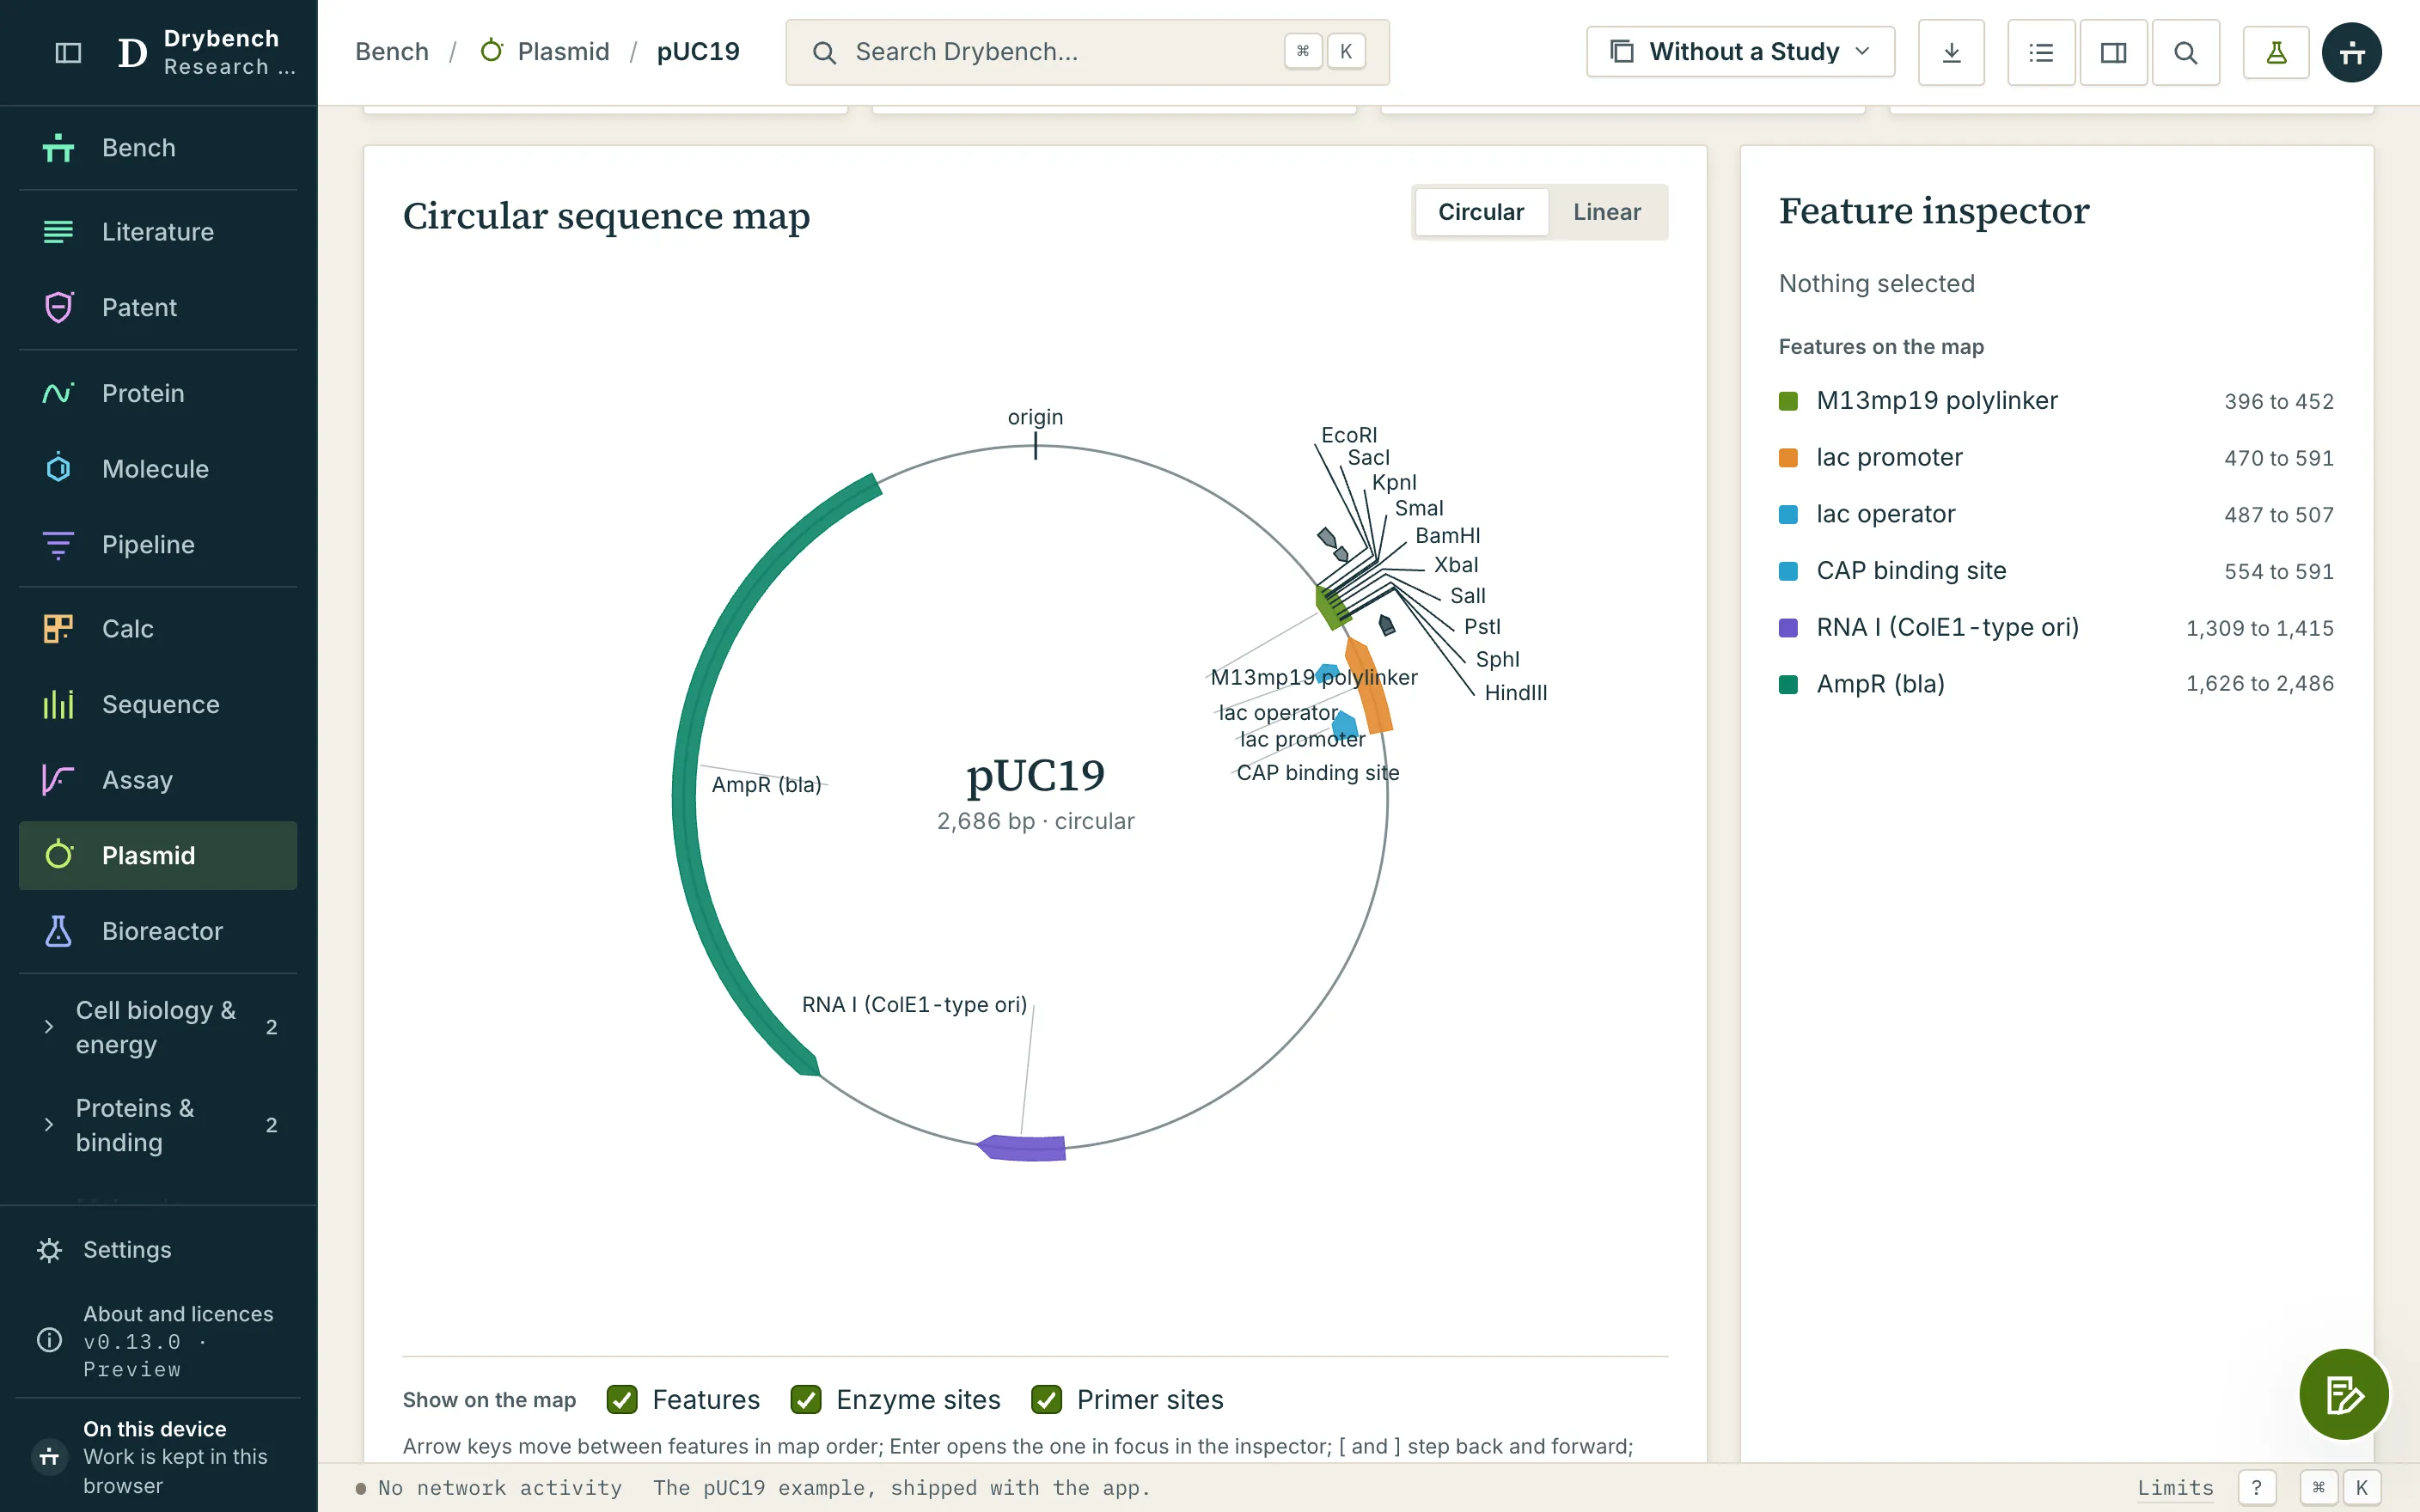2420x1512 pixels.
Task: Open the Sequence module
Action: pos(158,704)
